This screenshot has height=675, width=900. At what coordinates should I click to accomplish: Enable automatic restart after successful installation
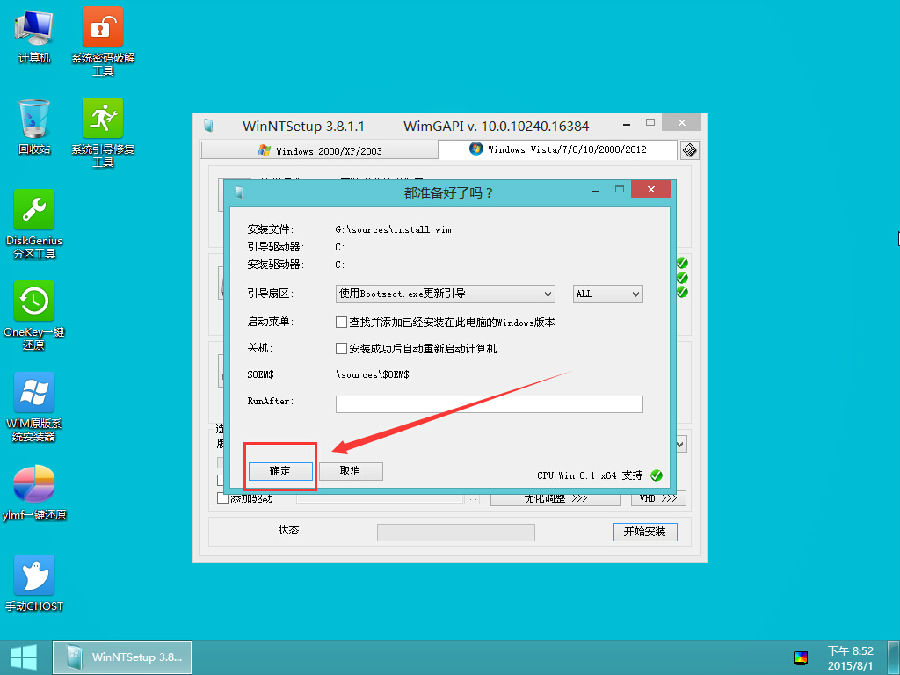click(x=340, y=348)
